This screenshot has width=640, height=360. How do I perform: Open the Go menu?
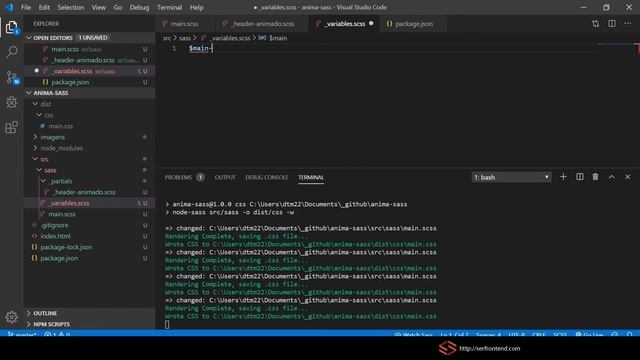118,7
